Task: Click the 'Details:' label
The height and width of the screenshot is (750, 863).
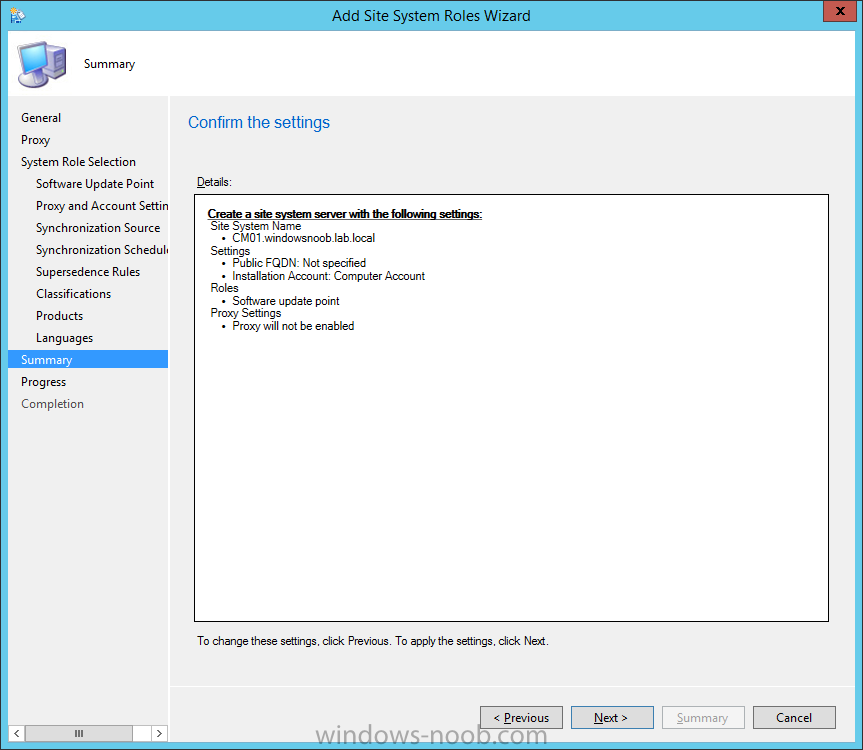Action: [x=214, y=182]
